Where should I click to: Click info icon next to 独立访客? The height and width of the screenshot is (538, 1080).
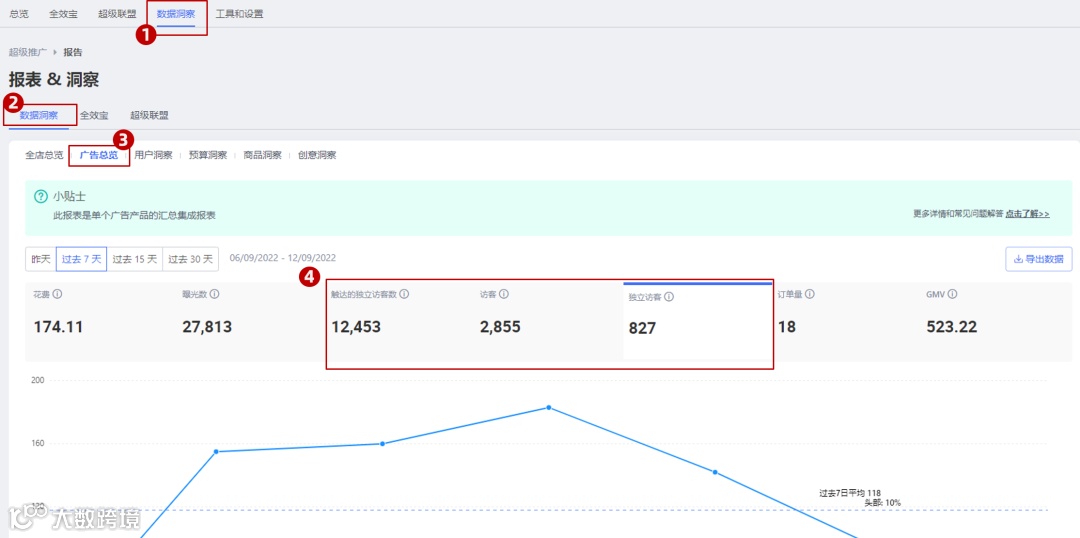669,298
